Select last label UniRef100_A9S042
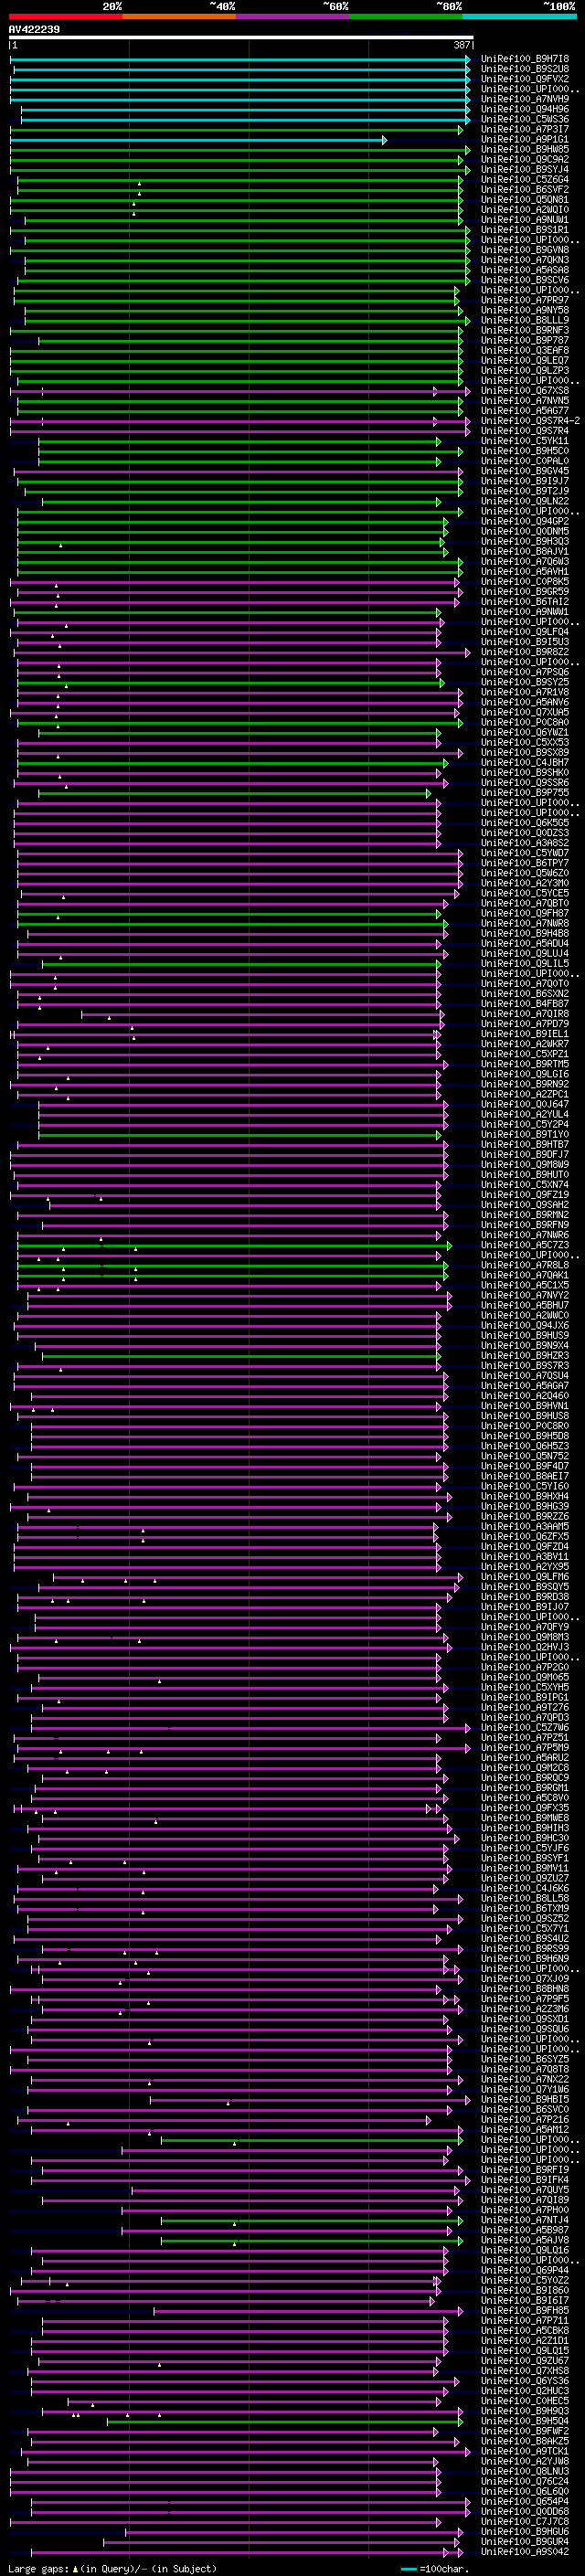The image size is (585, 2576). 525,2551
